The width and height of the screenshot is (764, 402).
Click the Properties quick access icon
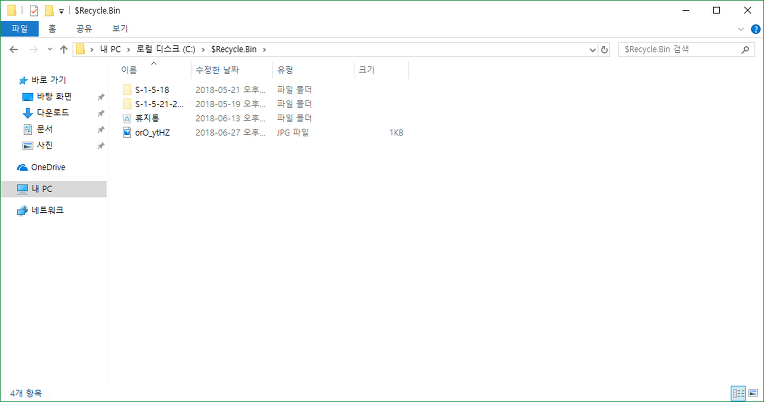coord(34,10)
